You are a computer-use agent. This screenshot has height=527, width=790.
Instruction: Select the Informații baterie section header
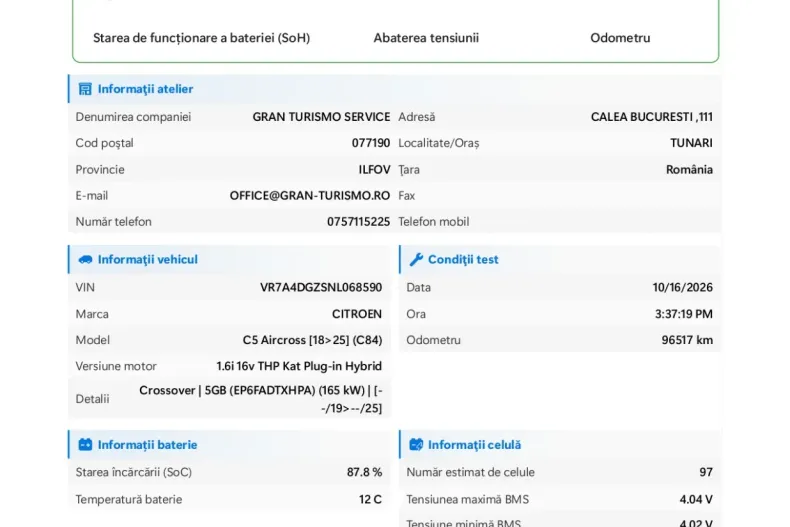click(229, 444)
